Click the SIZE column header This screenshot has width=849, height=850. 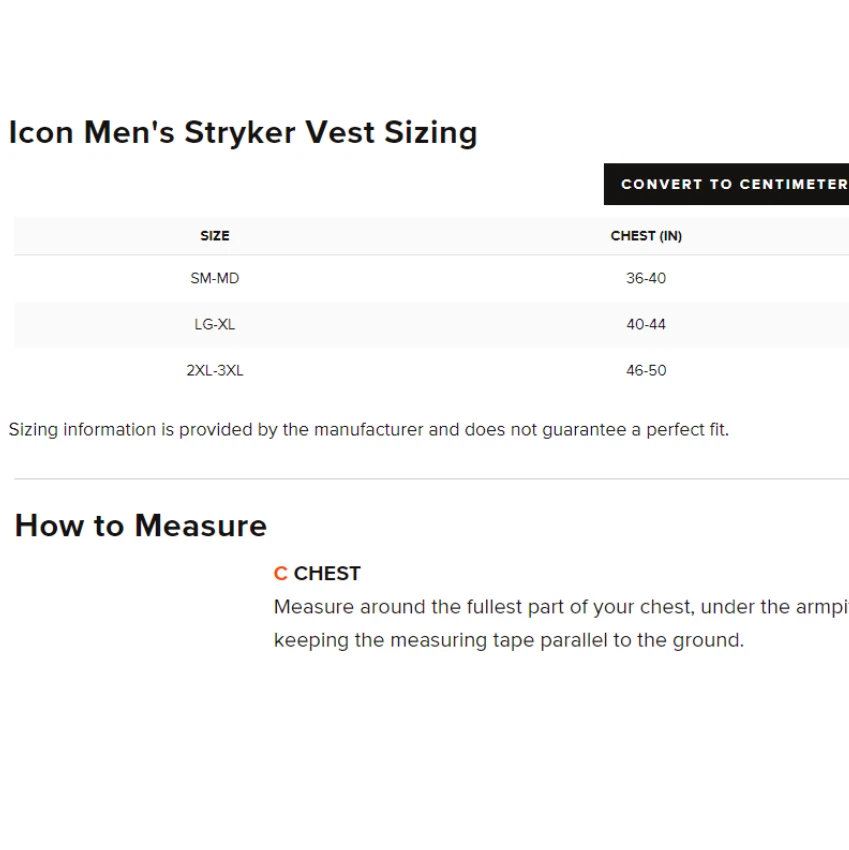point(215,236)
